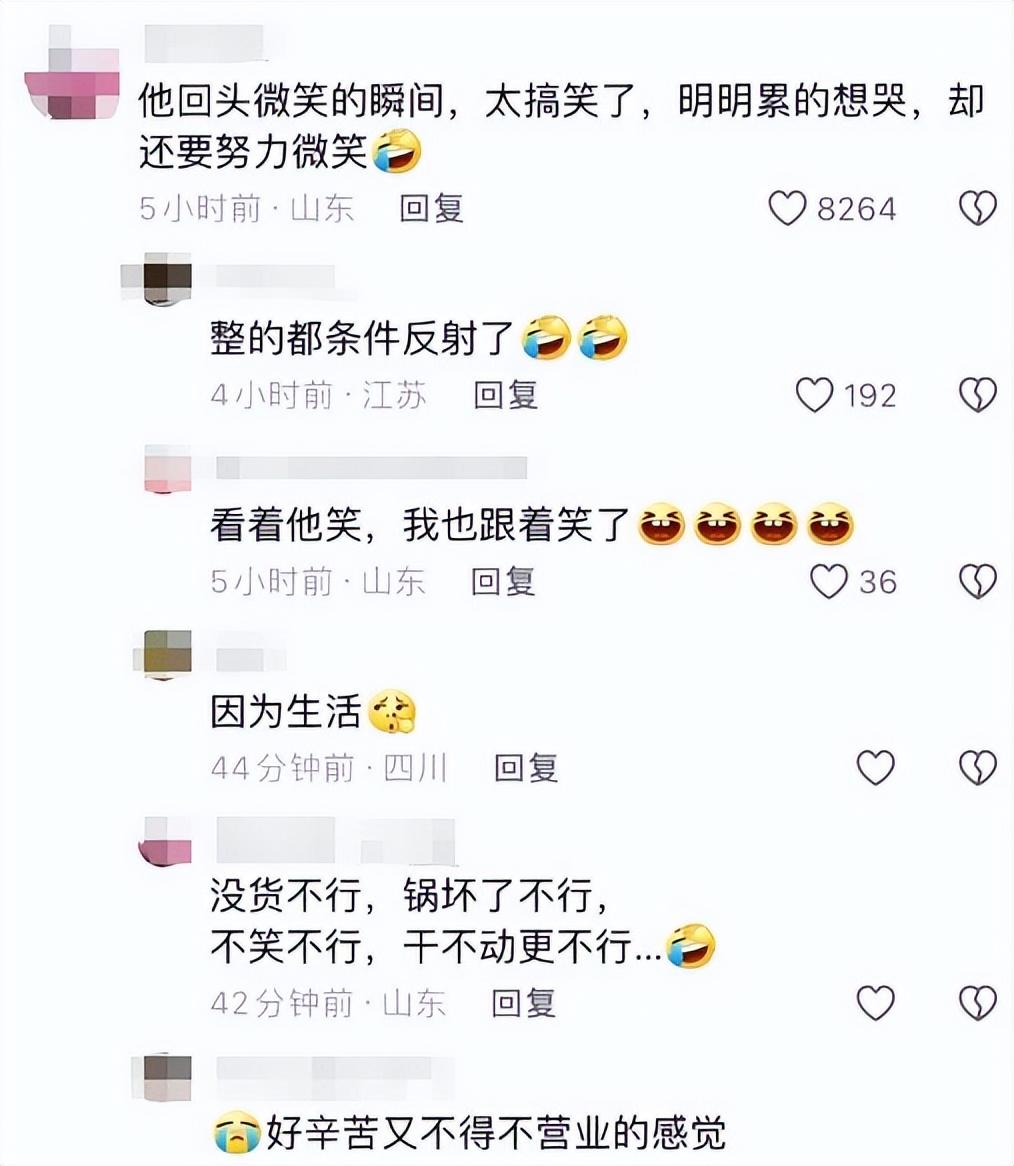
Task: Like the 江苏 comment with 192 likes
Action: (x=814, y=394)
